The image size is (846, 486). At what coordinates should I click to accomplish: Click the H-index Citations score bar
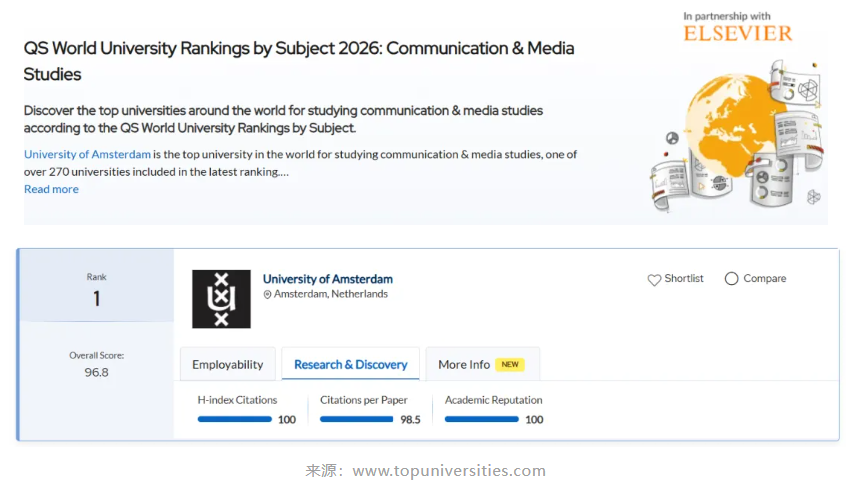pos(234,420)
